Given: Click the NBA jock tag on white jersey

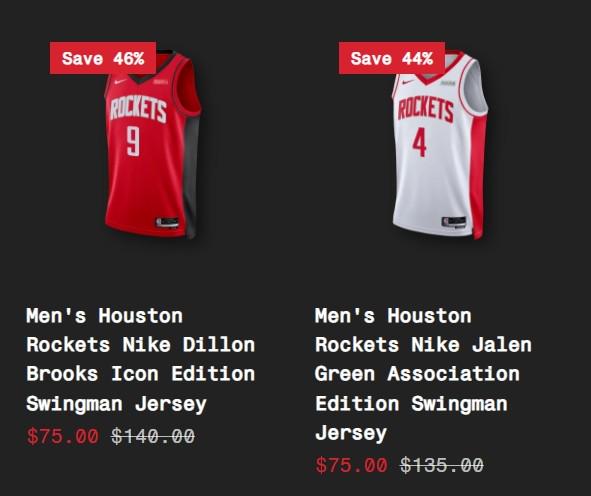Looking at the screenshot, I should click(454, 222).
